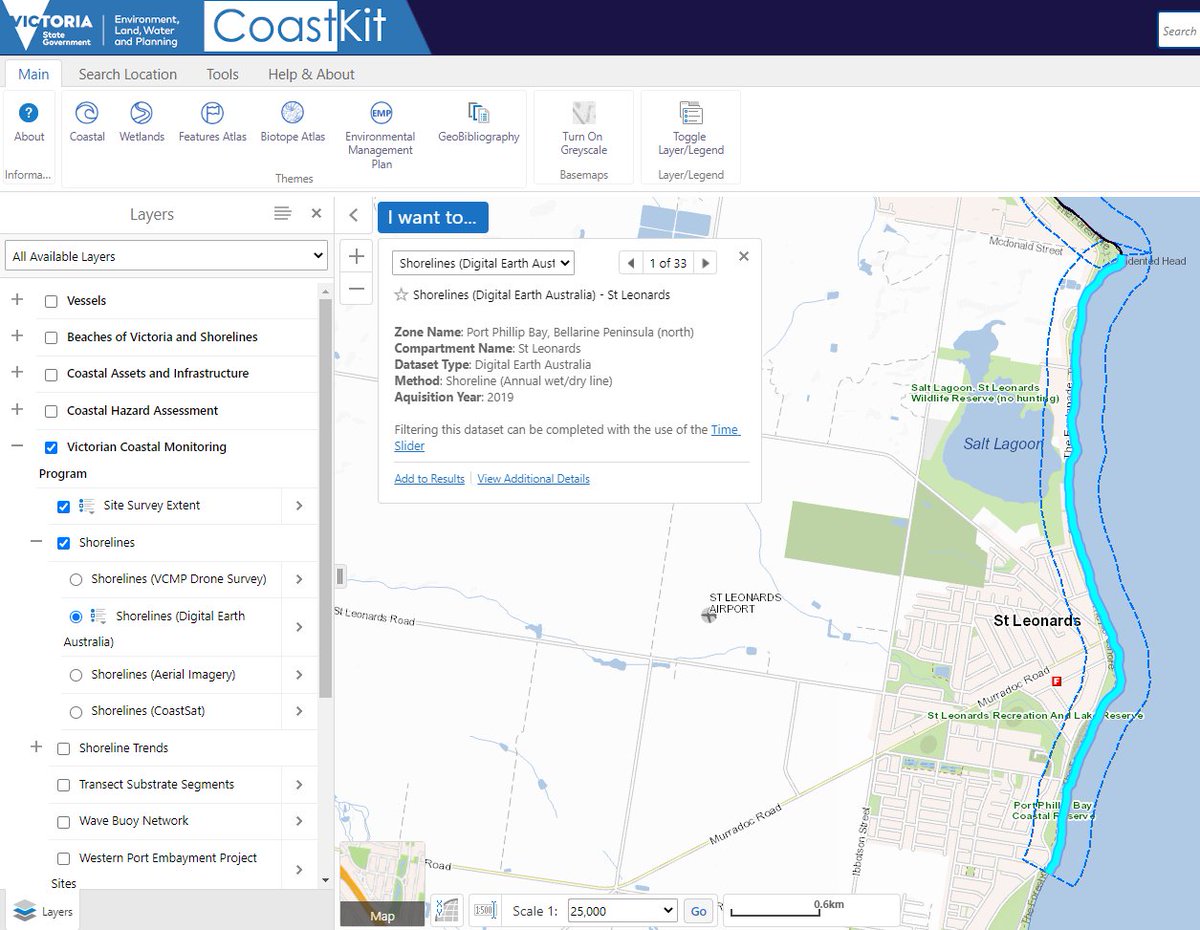Select Shorelines (CoastSat) radio button

pyautogui.click(x=76, y=712)
